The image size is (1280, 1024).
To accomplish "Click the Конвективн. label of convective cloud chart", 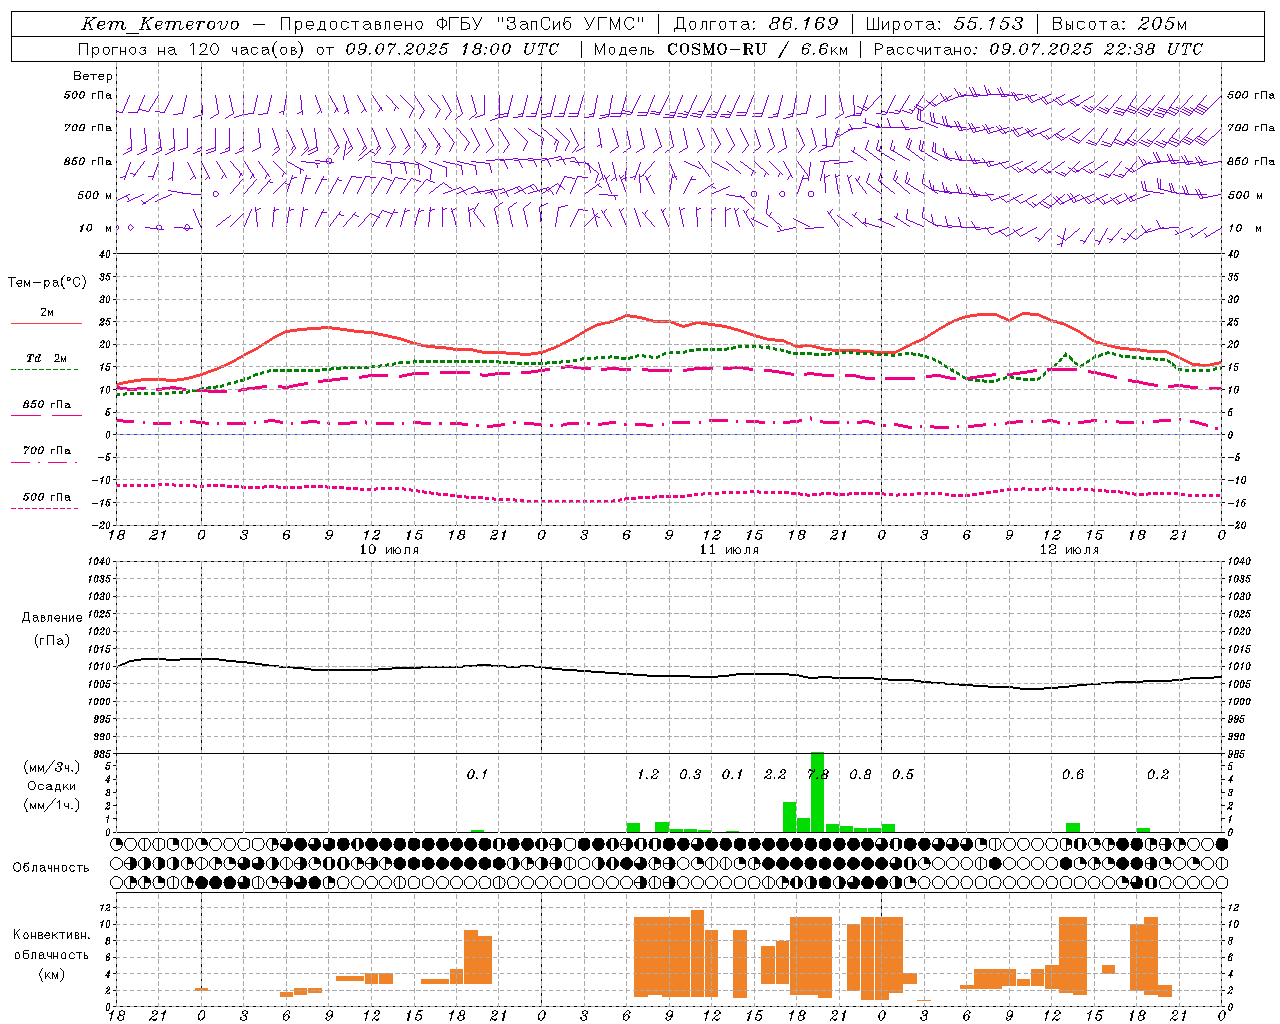I will [52, 935].
